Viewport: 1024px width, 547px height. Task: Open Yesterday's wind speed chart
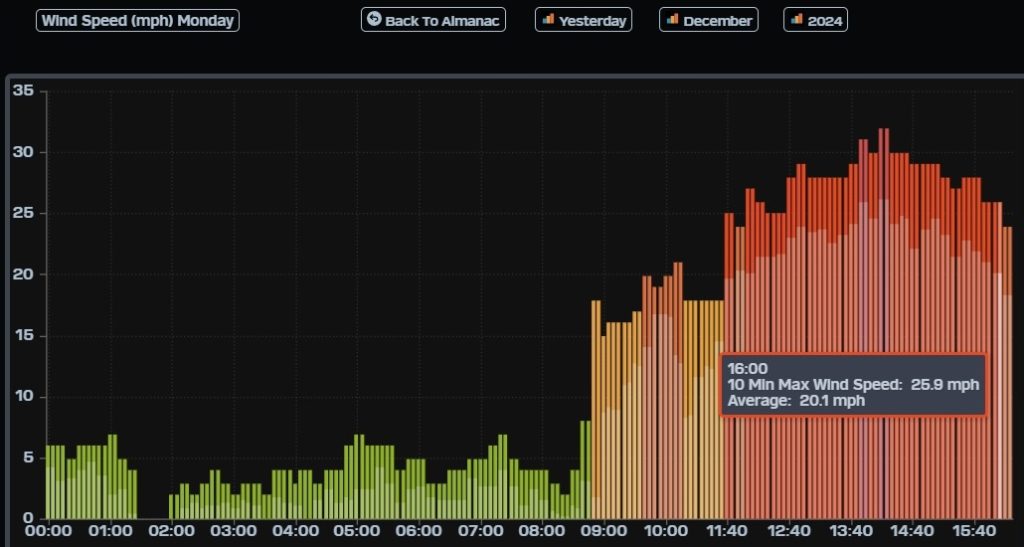pos(591,20)
